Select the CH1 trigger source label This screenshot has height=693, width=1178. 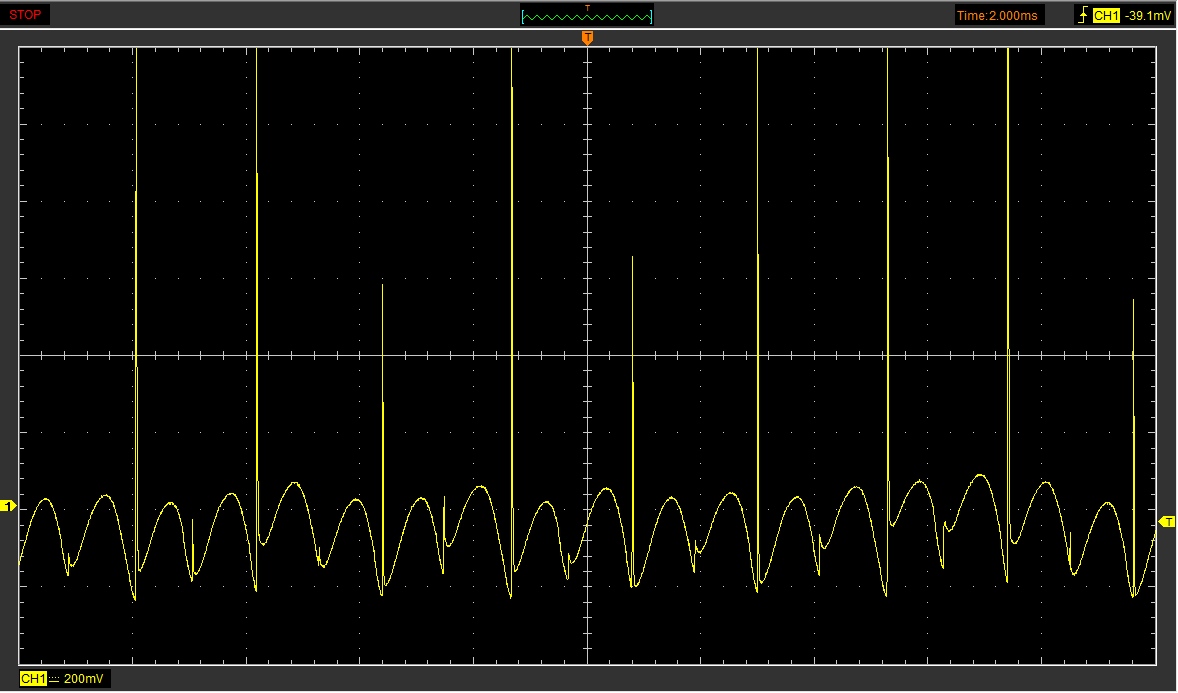(1106, 15)
